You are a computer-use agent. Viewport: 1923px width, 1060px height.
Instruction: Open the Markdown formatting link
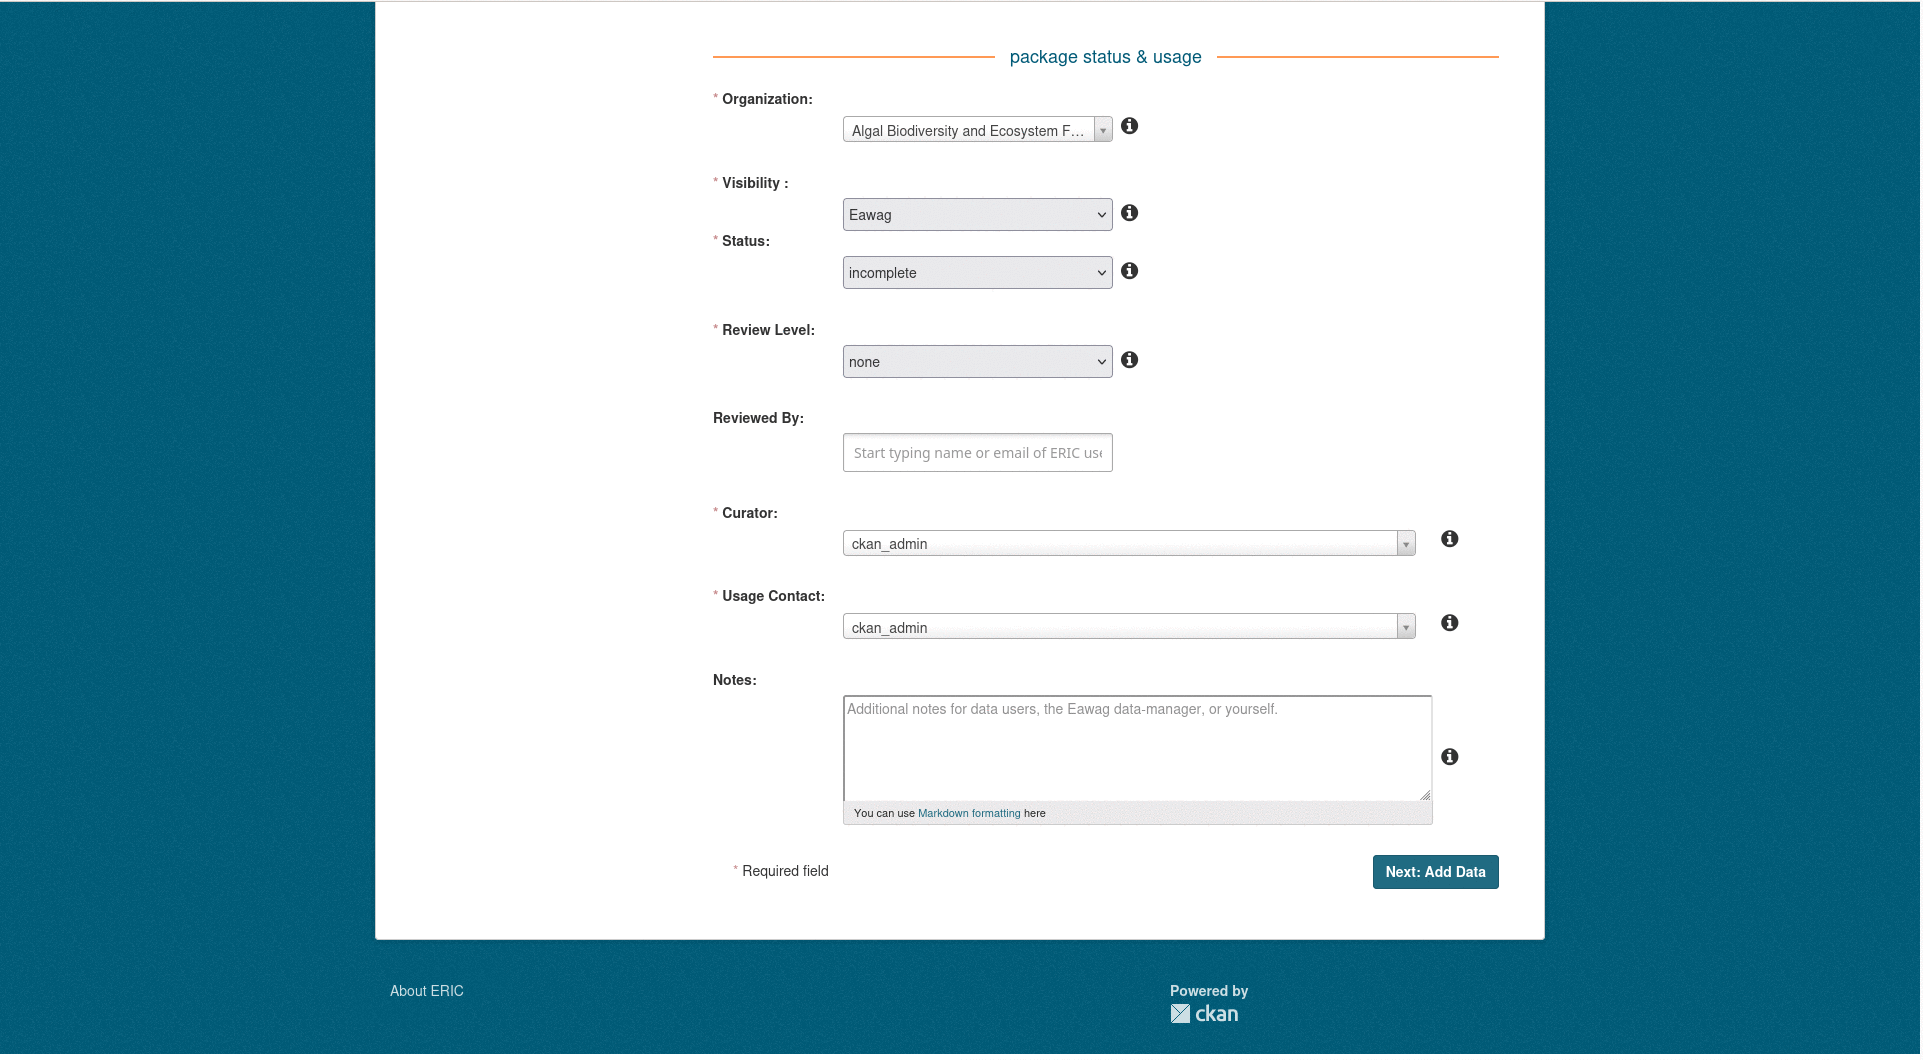[x=969, y=813]
